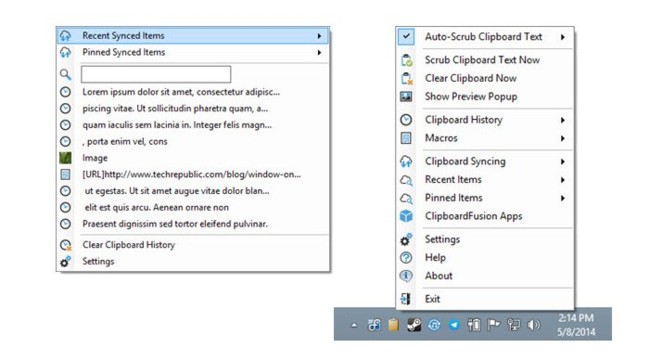Click the Help question mark icon
The image size is (650, 361).
click(406, 257)
